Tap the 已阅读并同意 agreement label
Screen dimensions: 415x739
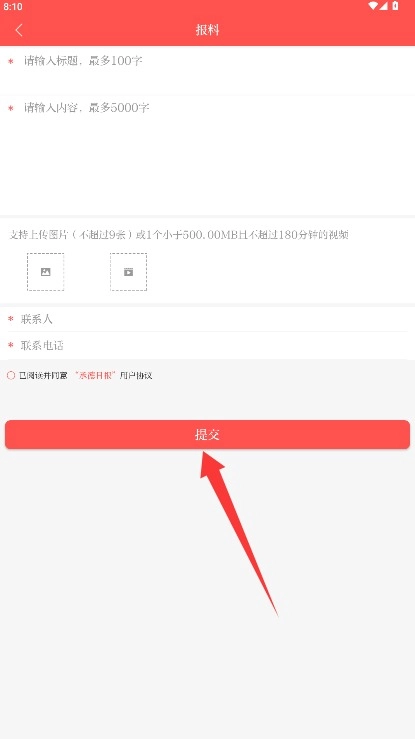point(43,376)
